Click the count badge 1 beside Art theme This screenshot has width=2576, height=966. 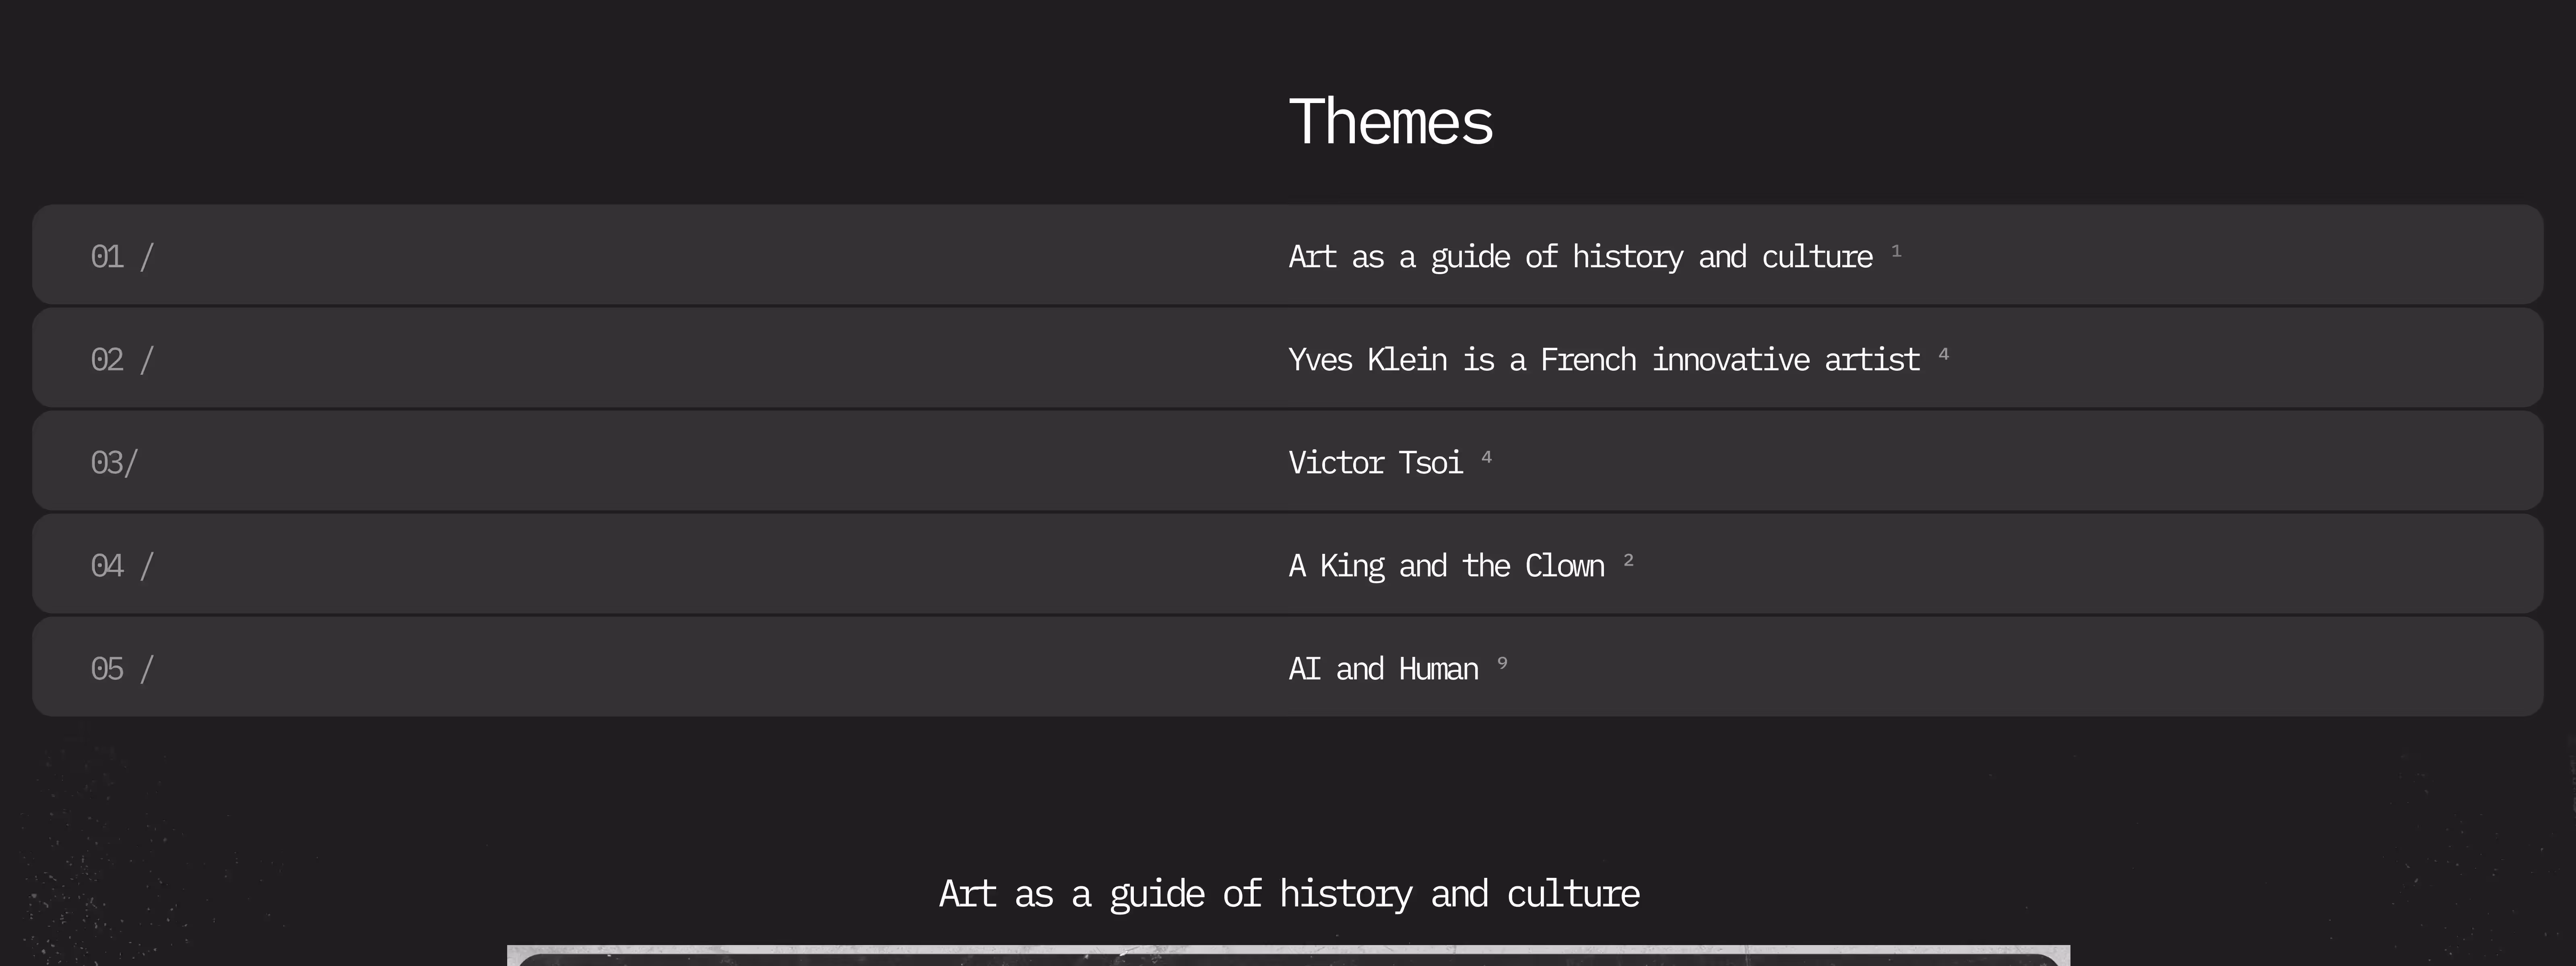coord(1896,251)
